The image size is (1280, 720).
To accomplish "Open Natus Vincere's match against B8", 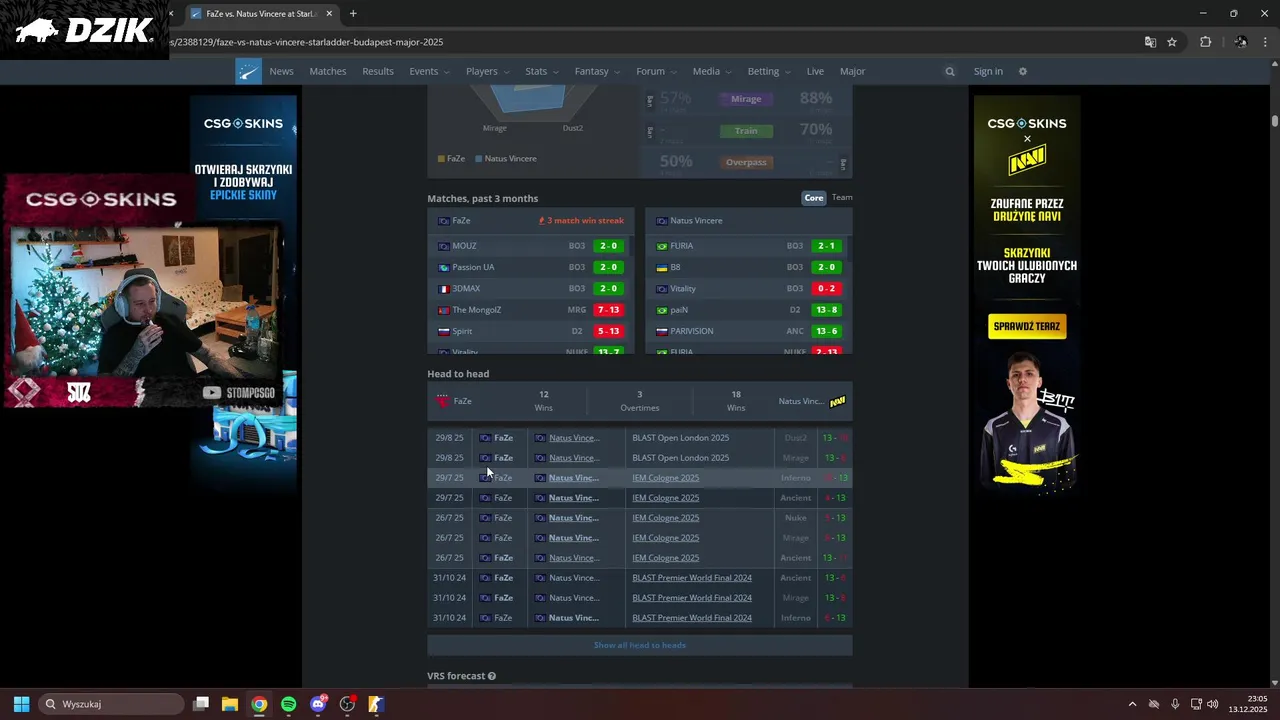I will coord(749,267).
